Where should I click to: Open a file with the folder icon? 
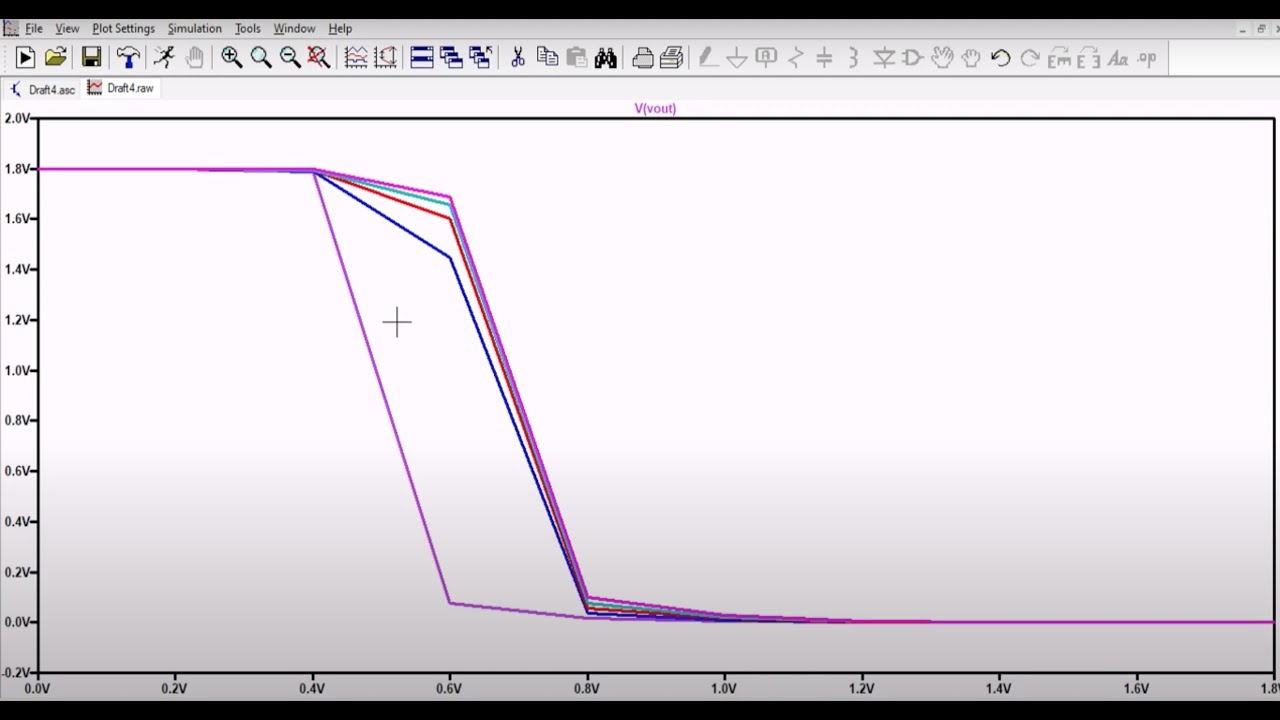pos(56,58)
